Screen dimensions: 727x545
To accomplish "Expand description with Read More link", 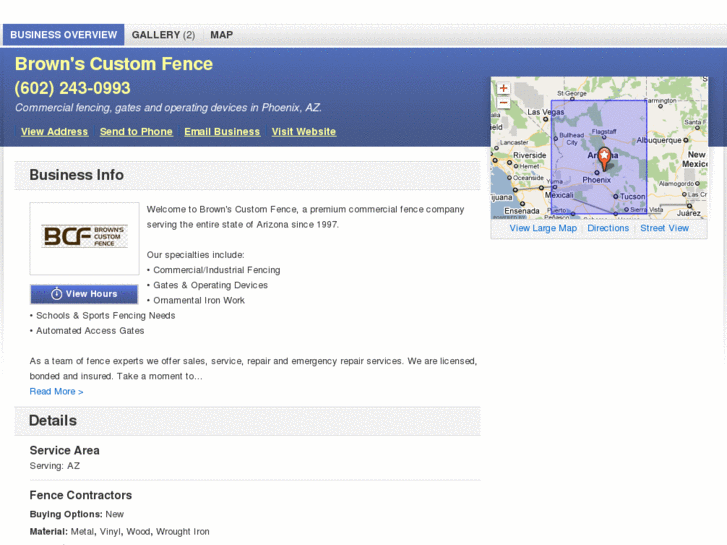I will (x=57, y=391).
